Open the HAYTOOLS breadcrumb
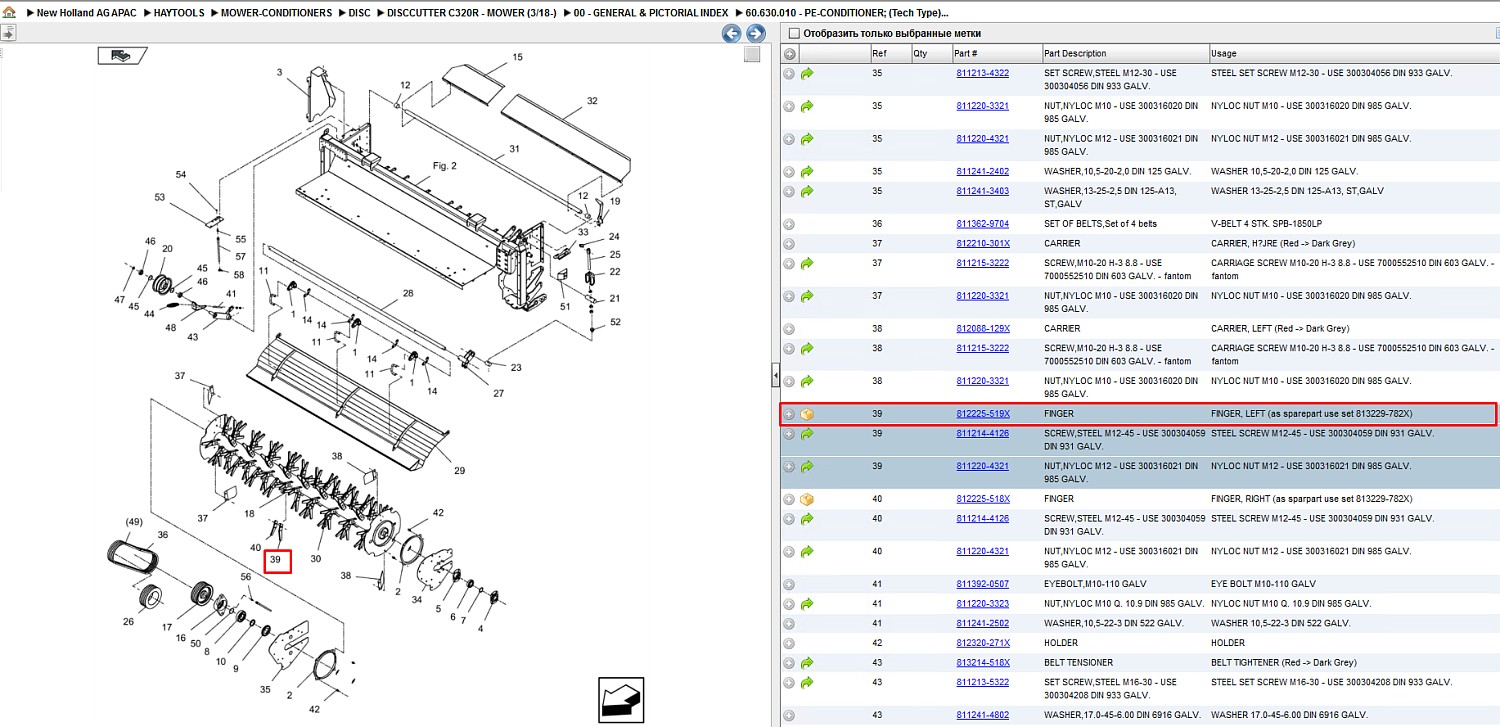 (x=180, y=13)
